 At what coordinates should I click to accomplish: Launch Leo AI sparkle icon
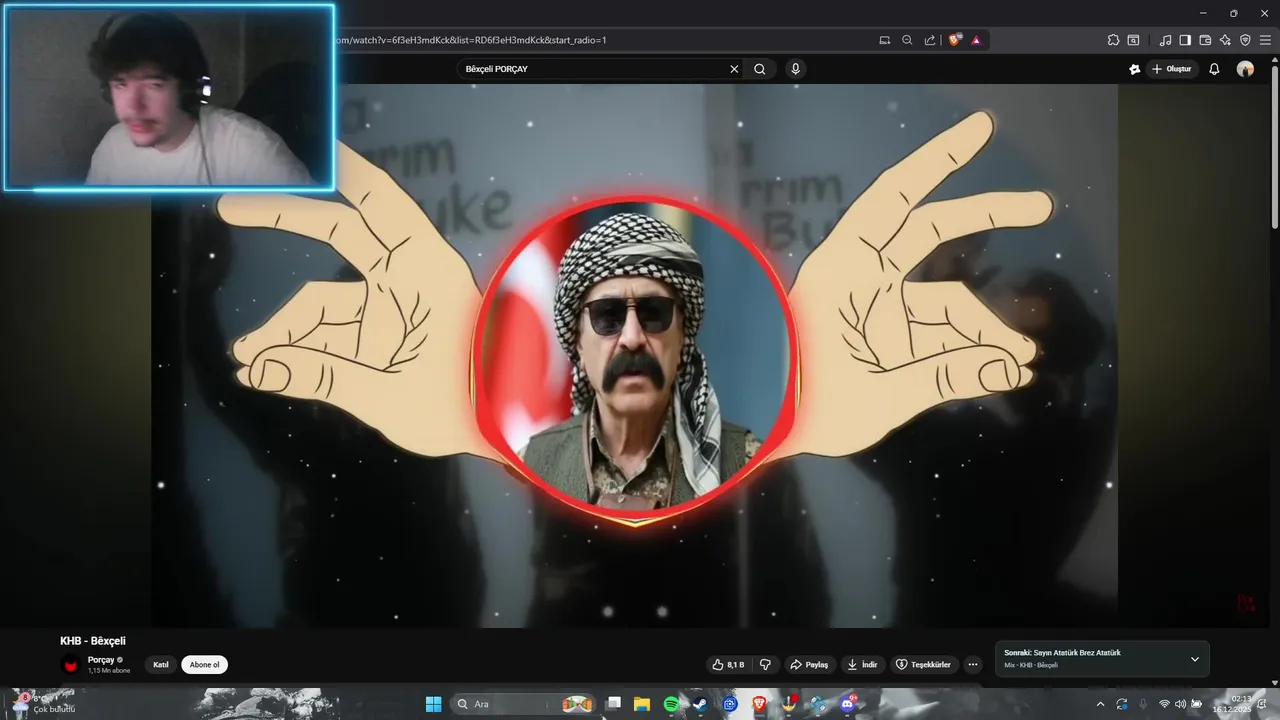click(1225, 40)
